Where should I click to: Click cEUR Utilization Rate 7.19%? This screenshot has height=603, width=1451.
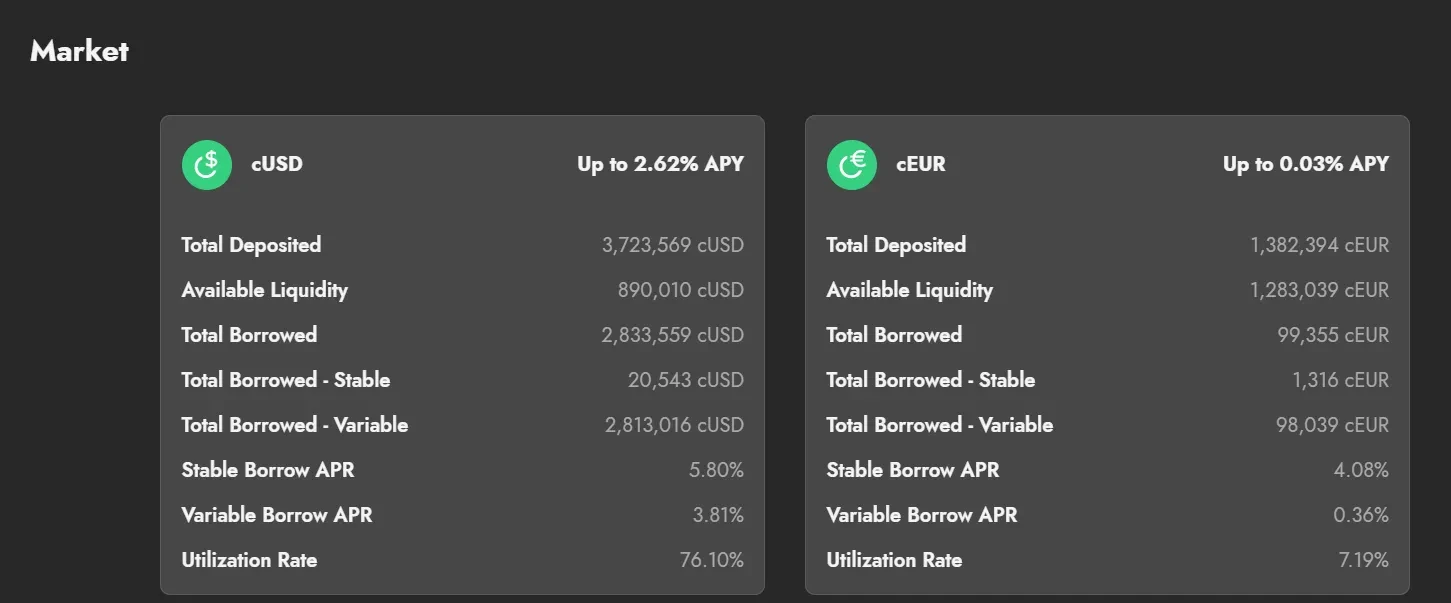[1364, 560]
